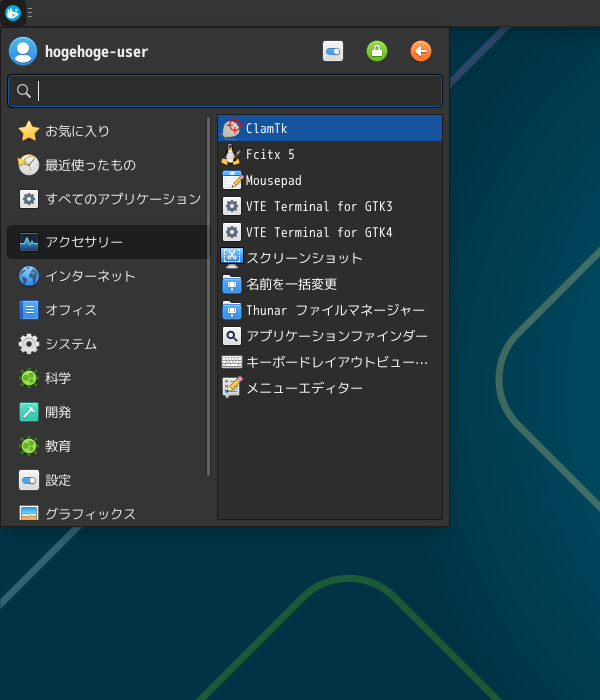600x700 pixels.
Task: Open アプリケーションファインダー app finder
Action: 336,336
